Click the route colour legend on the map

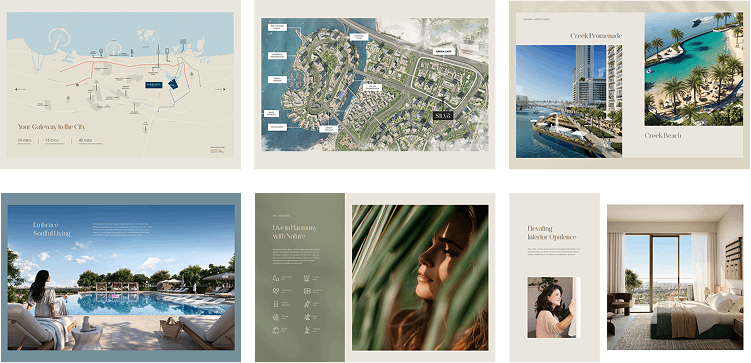point(217,150)
